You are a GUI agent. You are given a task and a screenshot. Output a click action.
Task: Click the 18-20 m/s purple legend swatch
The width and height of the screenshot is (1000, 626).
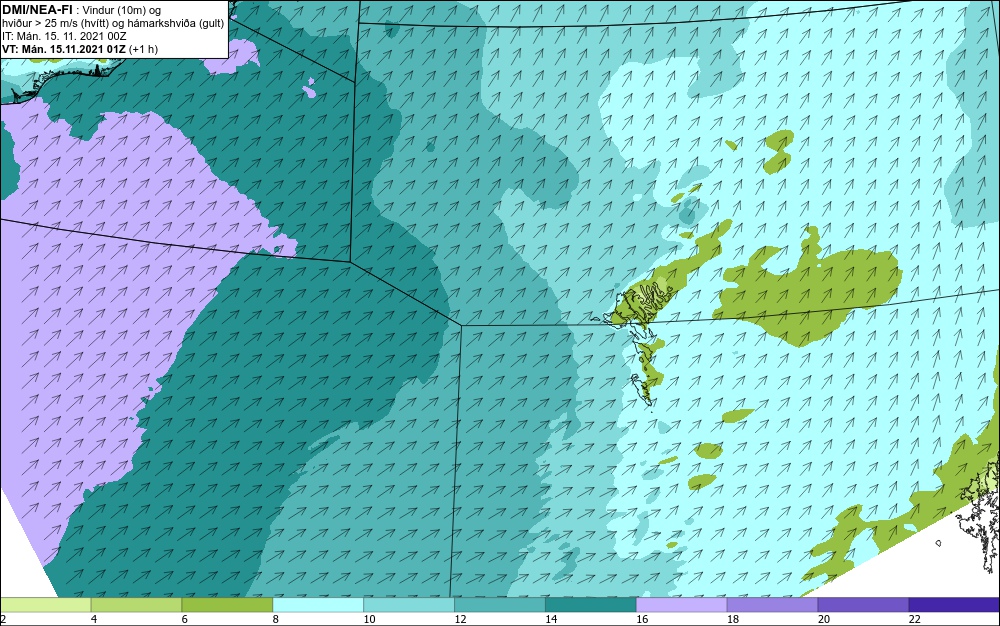[772, 605]
